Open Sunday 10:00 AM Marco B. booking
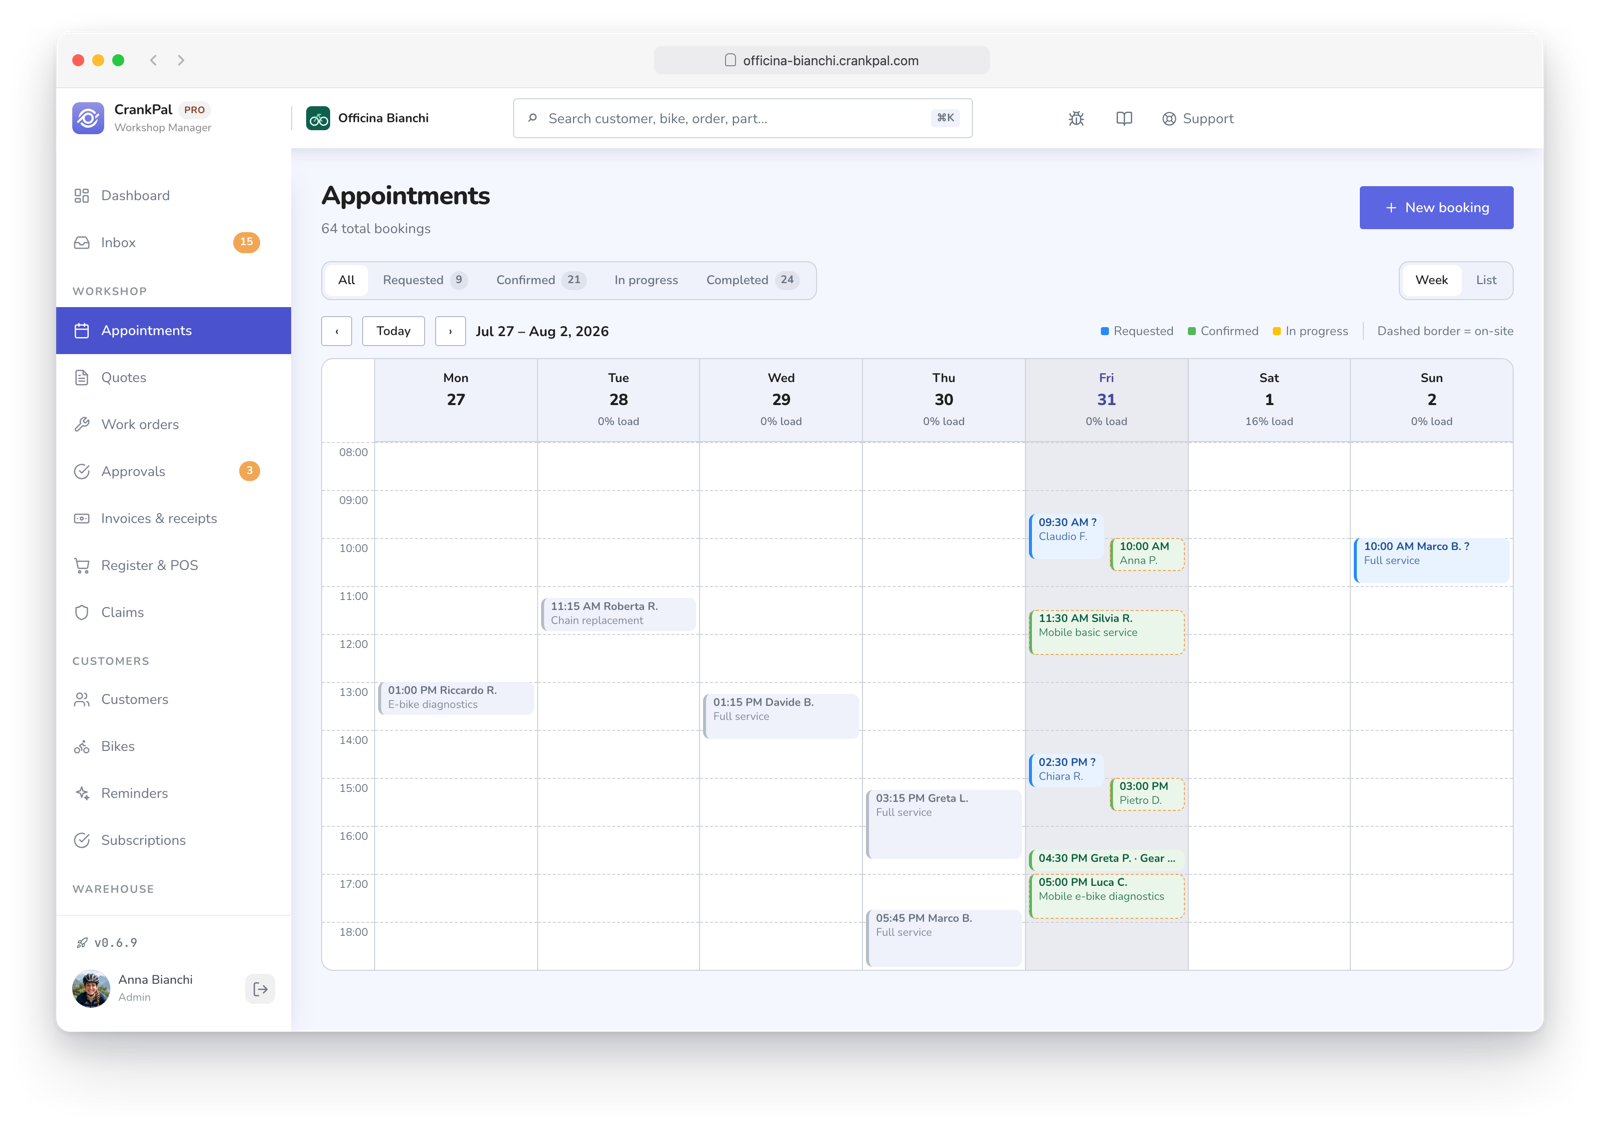 [x=1431, y=560]
